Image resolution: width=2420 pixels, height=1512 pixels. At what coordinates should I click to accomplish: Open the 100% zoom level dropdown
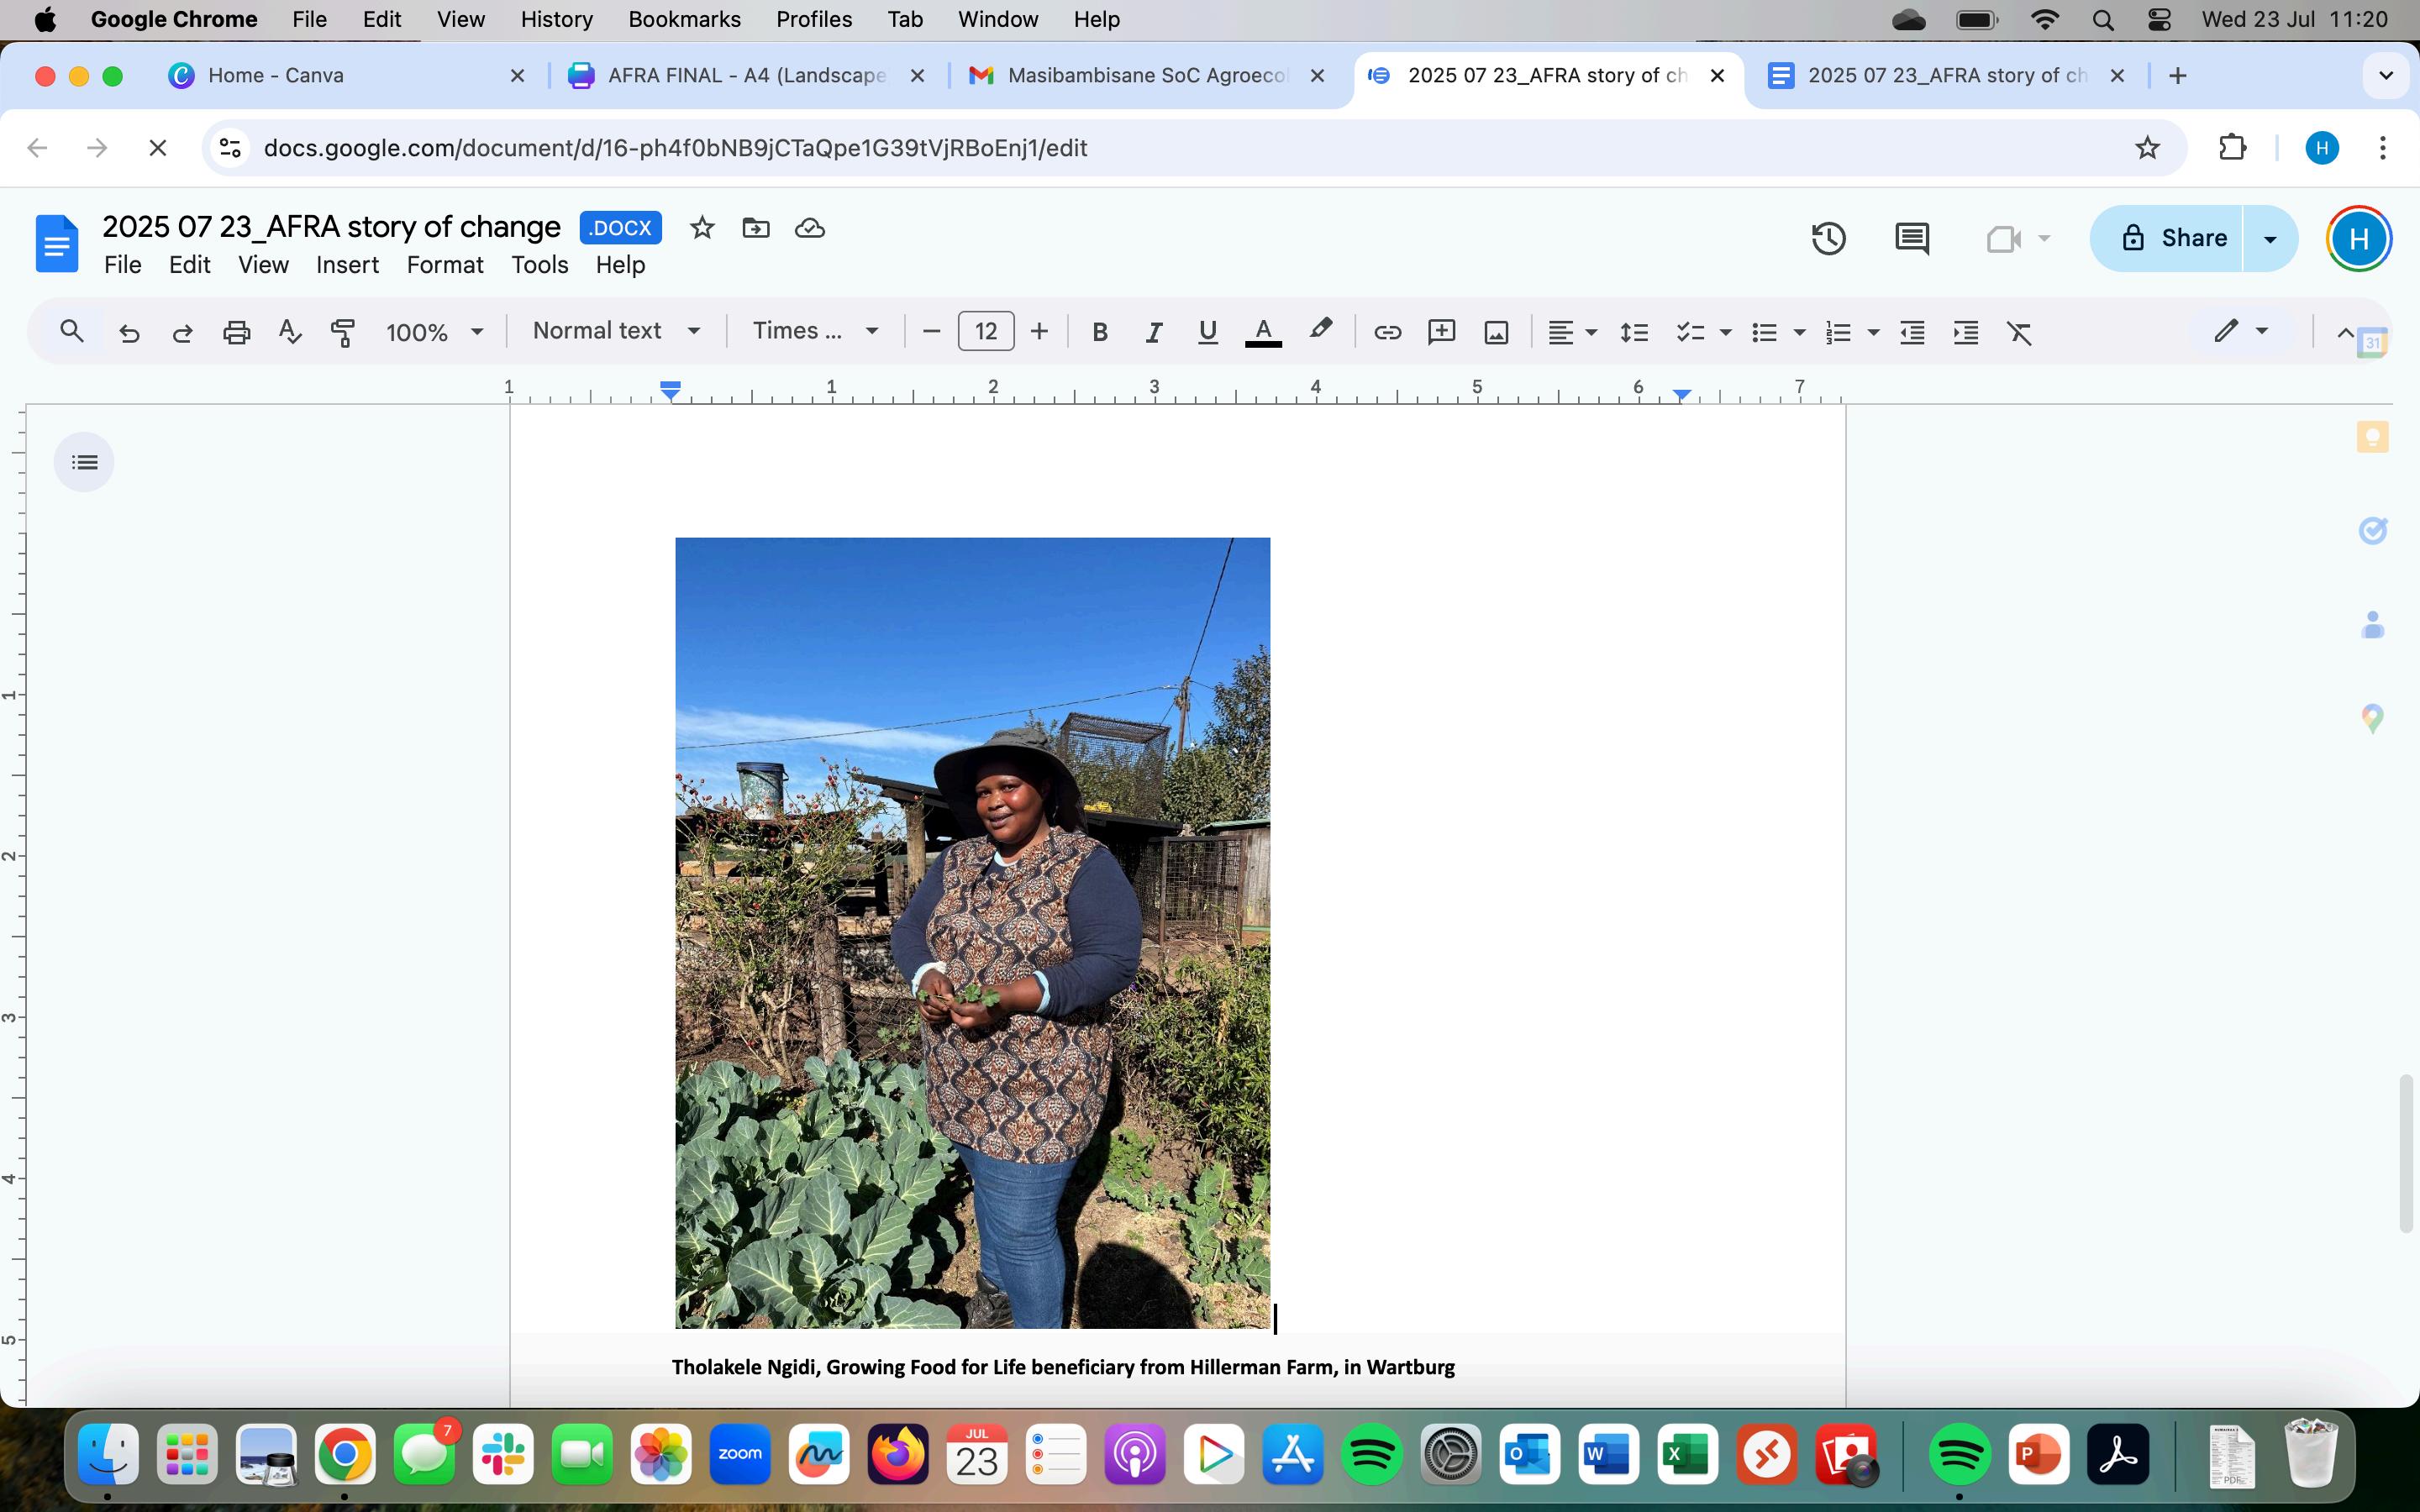[x=434, y=332]
